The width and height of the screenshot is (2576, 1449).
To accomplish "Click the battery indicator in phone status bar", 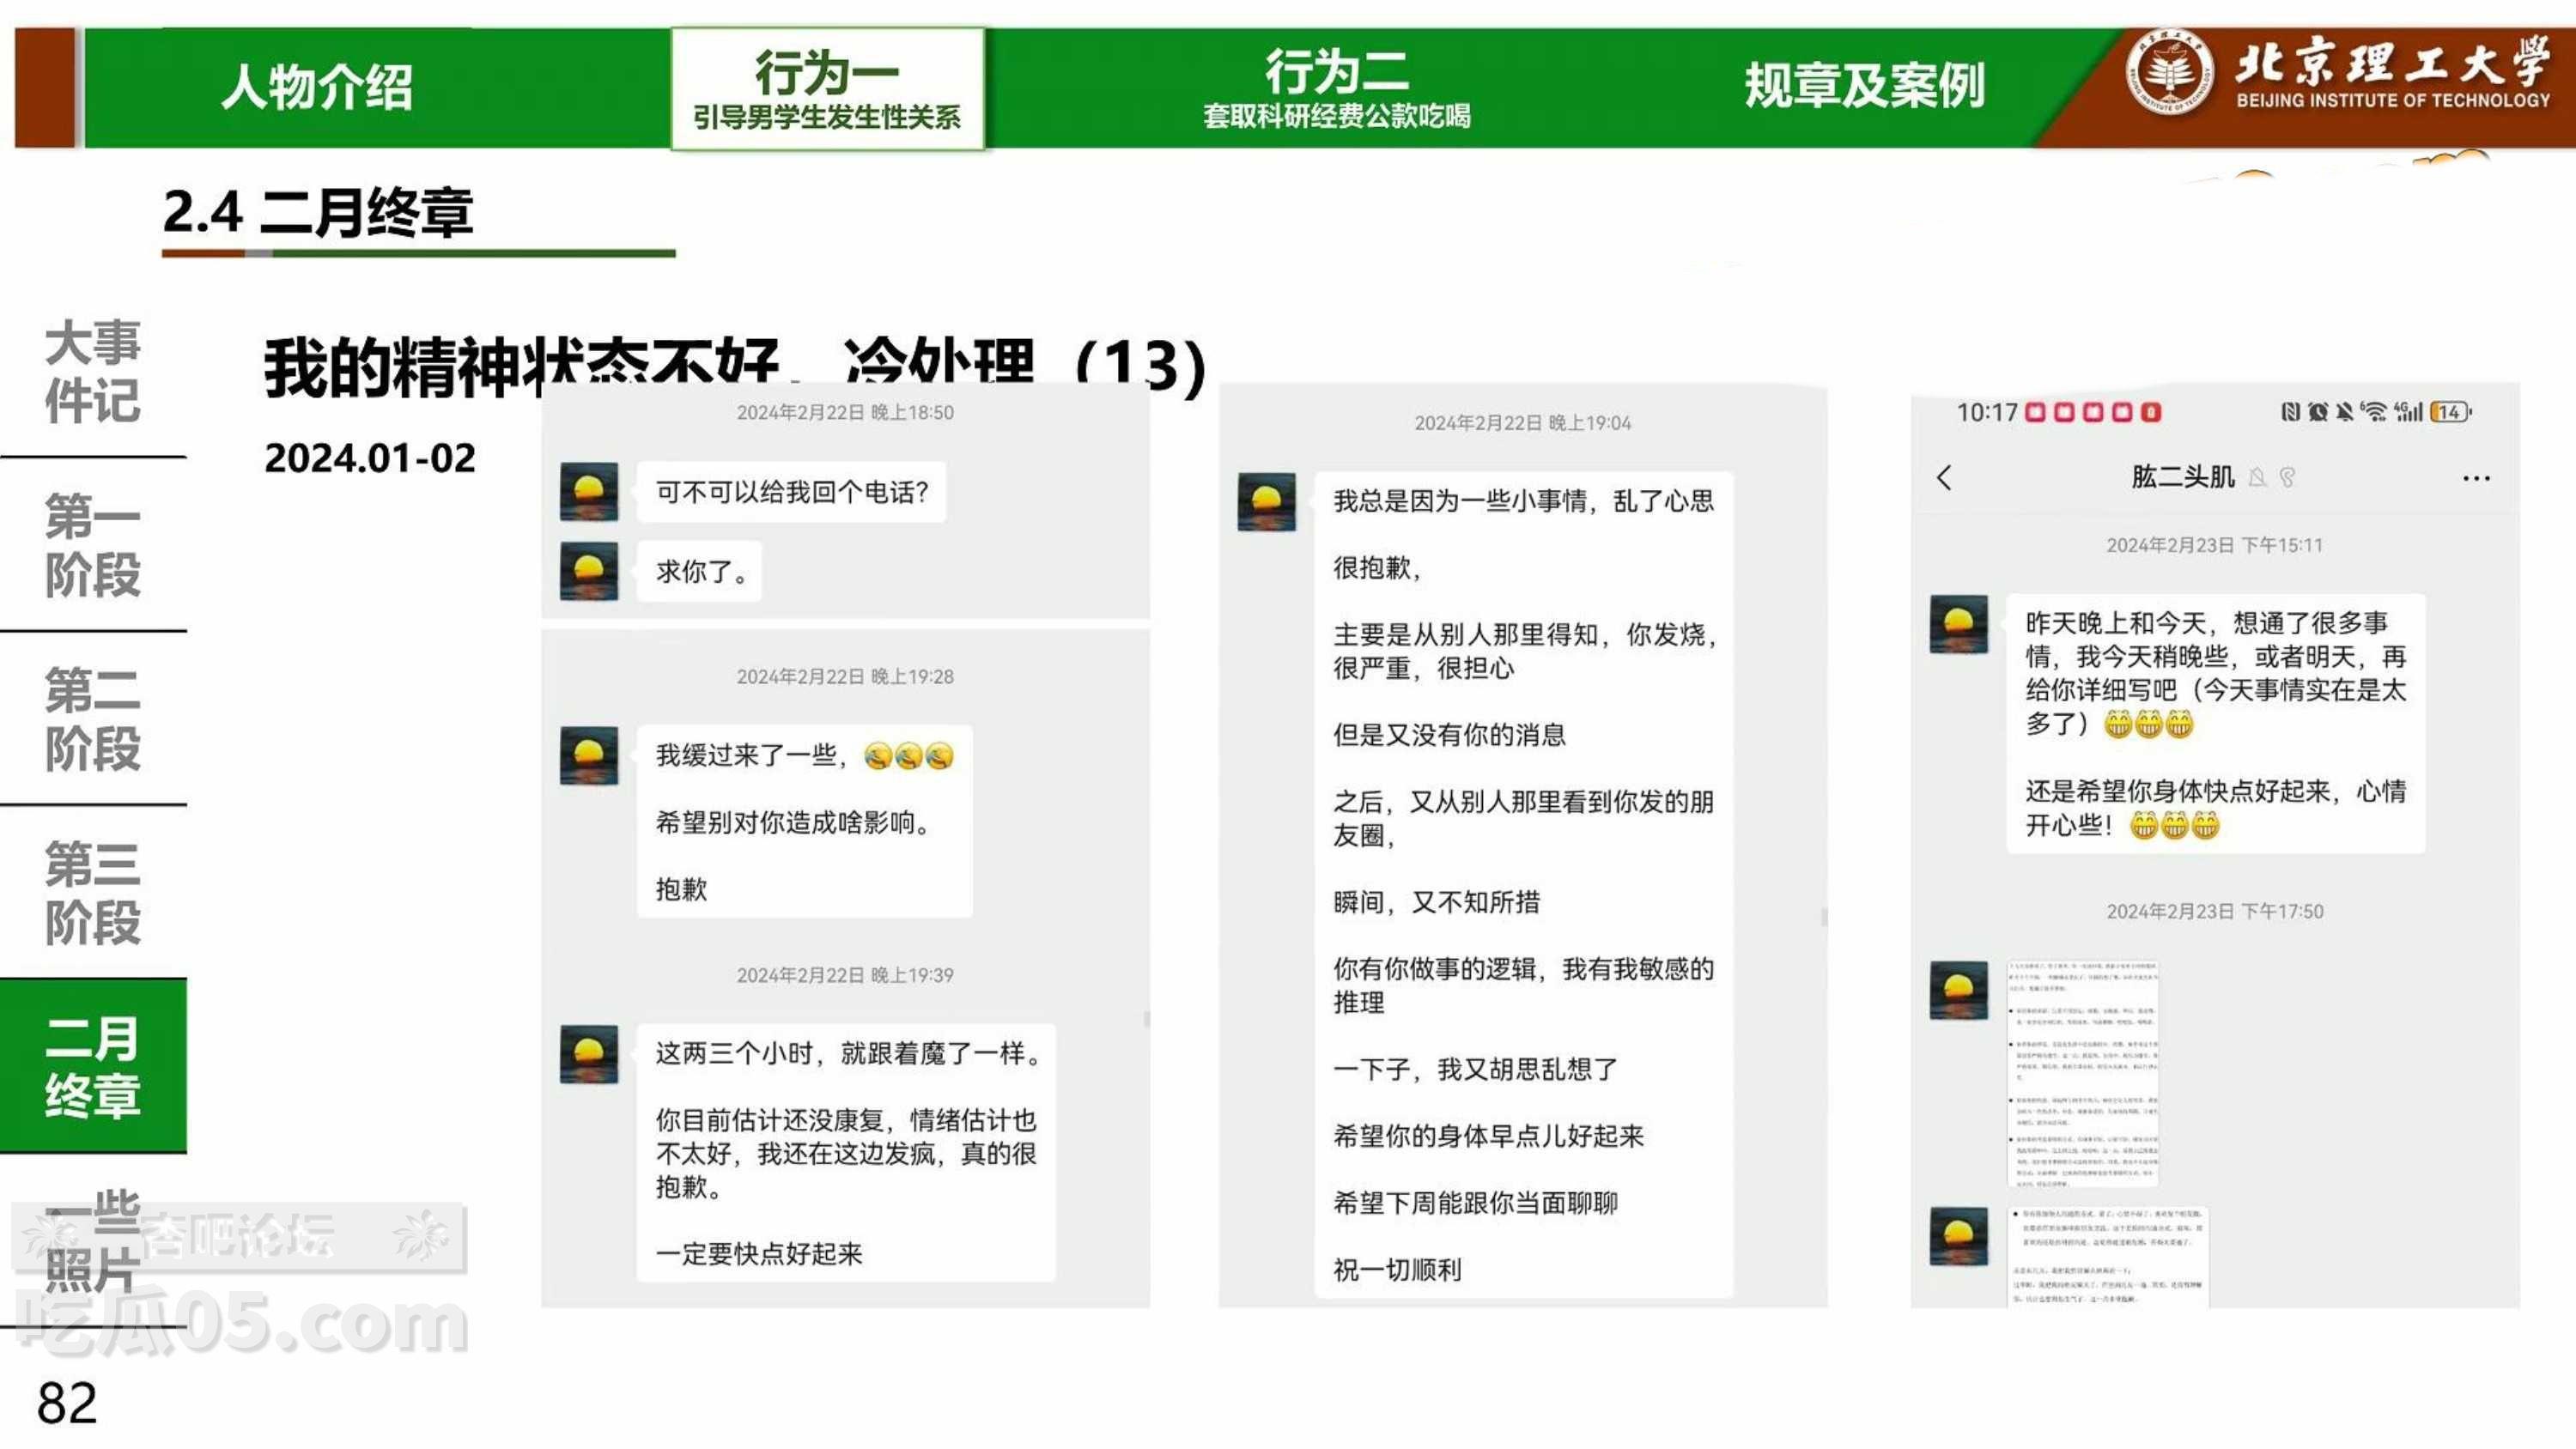I will click(x=2450, y=412).
